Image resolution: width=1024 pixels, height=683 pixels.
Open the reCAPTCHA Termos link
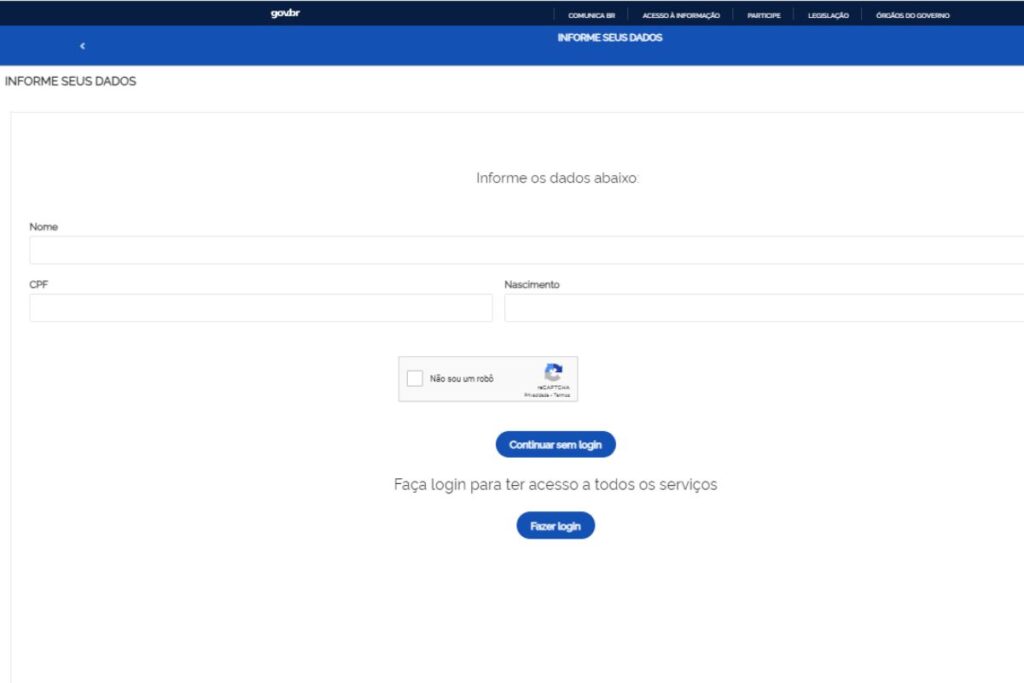point(562,395)
